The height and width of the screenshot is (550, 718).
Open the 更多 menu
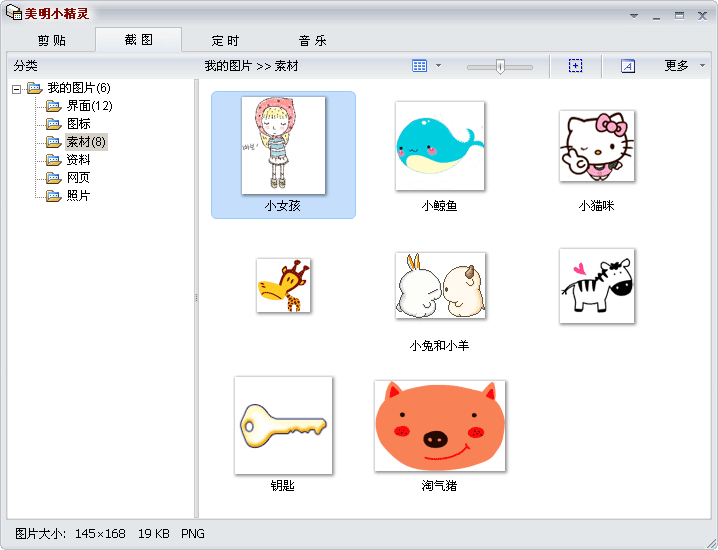pyautogui.click(x=676, y=65)
